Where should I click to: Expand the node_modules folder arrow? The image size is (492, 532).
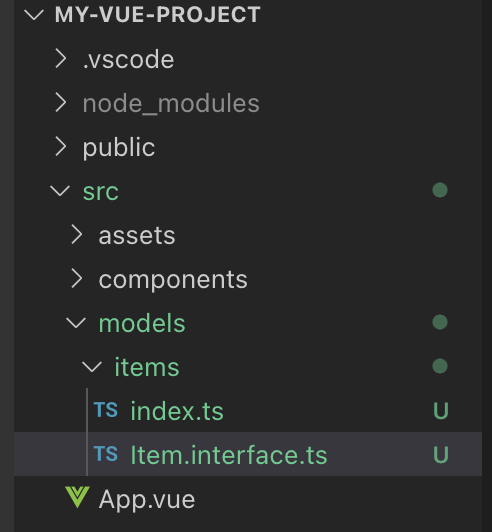point(61,102)
